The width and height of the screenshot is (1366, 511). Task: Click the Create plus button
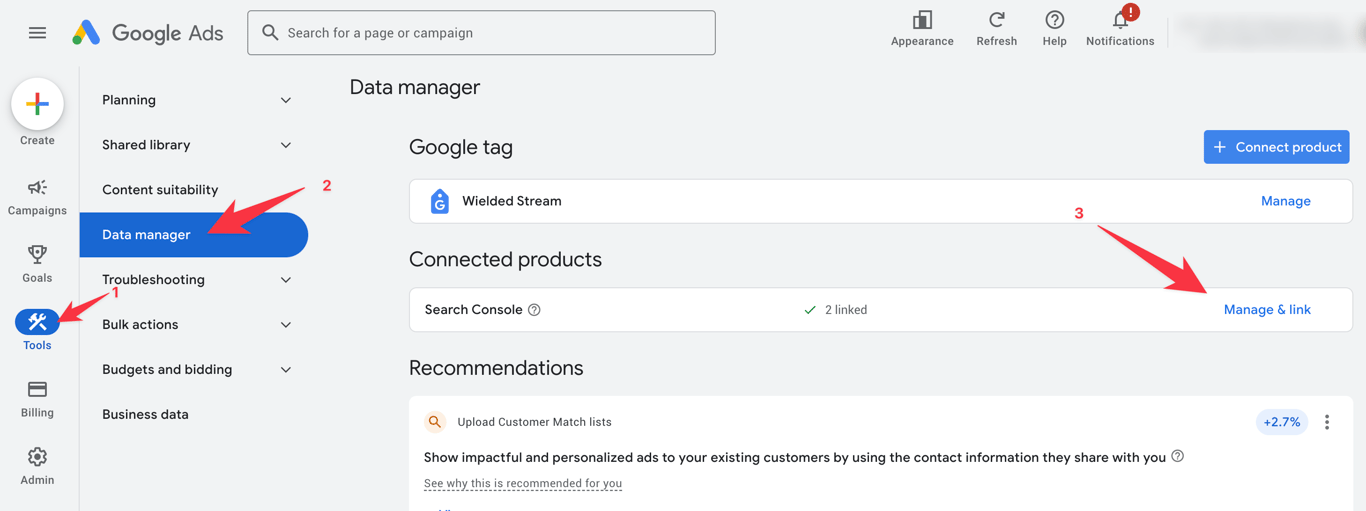[x=37, y=104]
